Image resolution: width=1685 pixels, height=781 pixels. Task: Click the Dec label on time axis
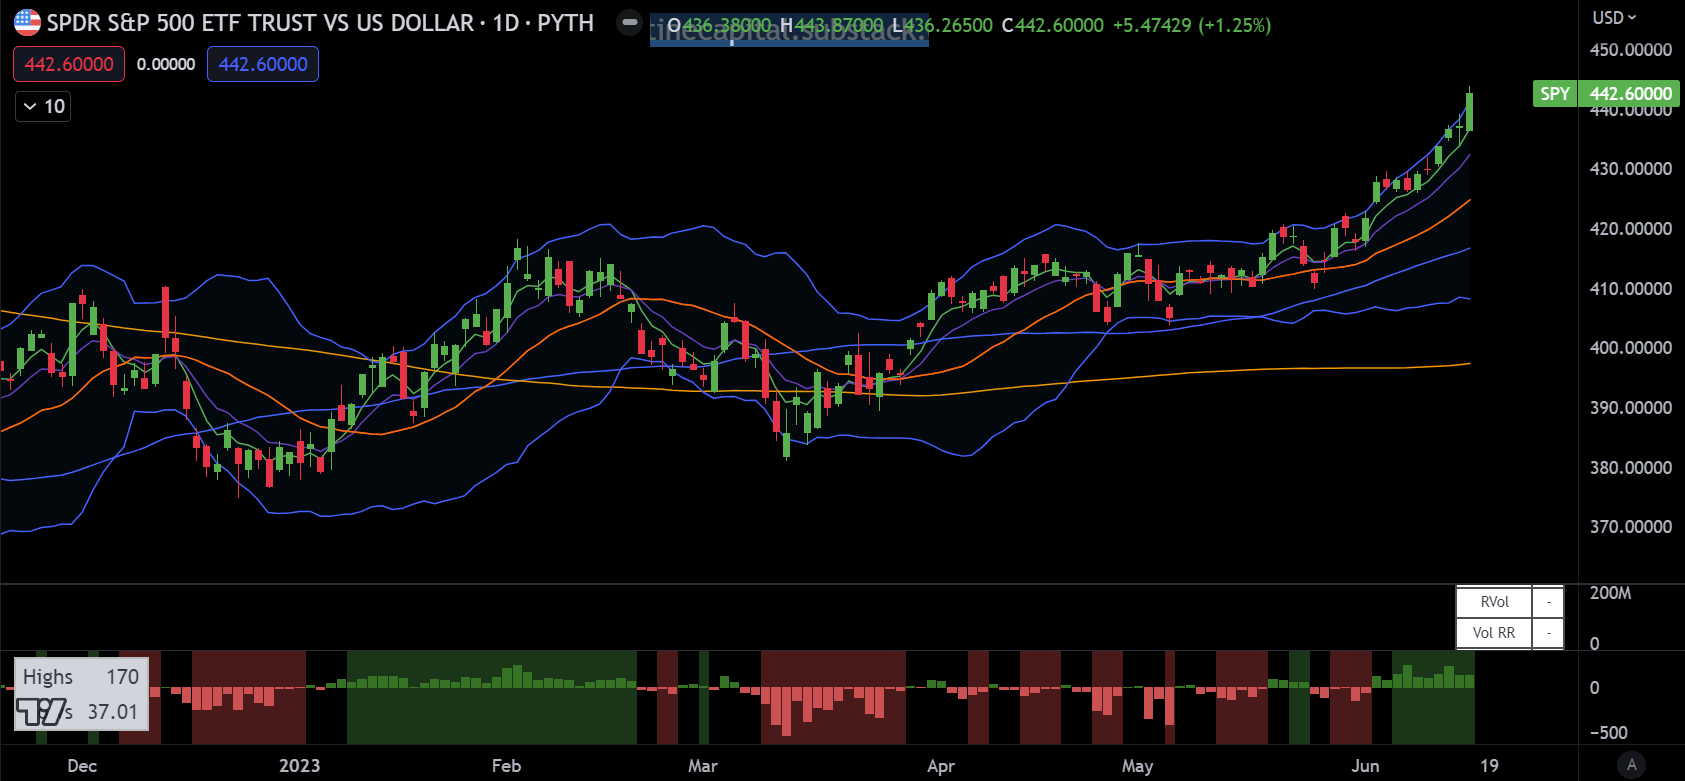tap(82, 766)
